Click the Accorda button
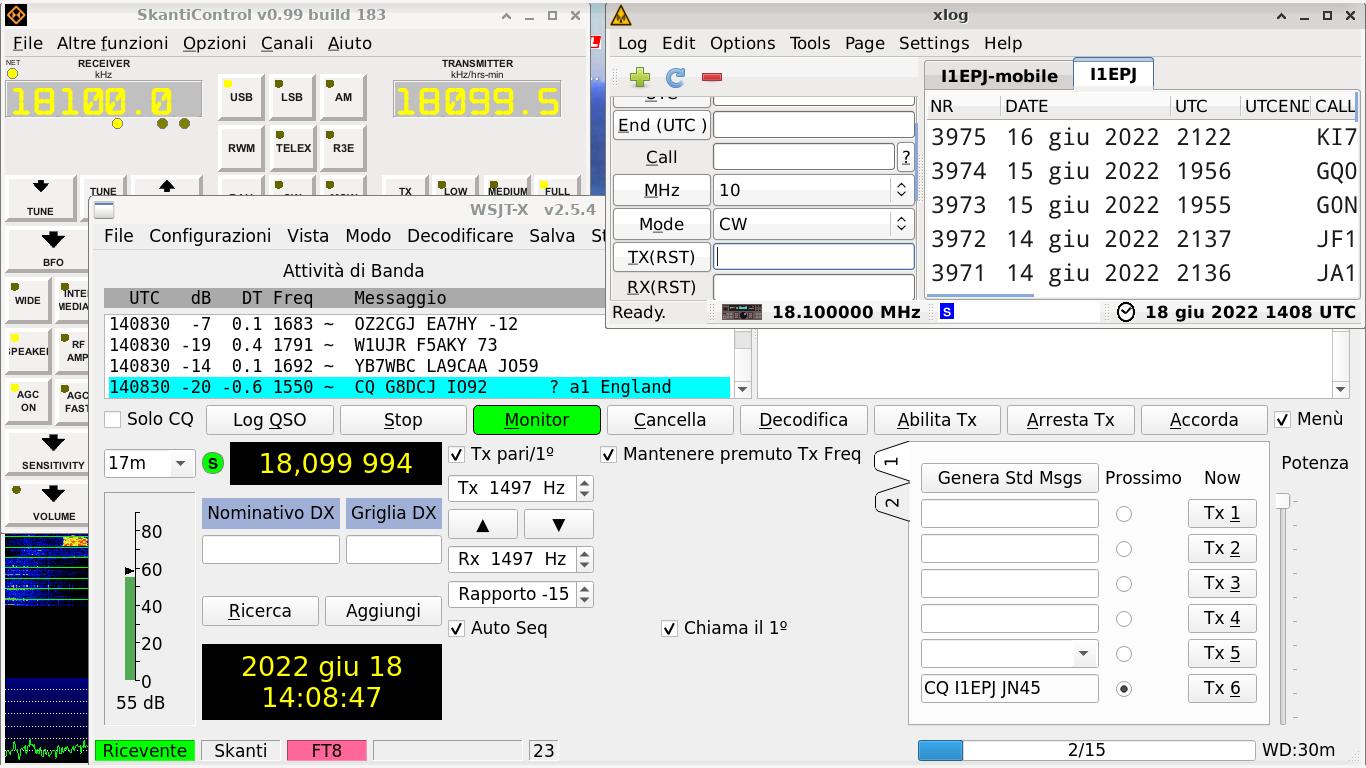This screenshot has height=768, width=1366. [1204, 420]
